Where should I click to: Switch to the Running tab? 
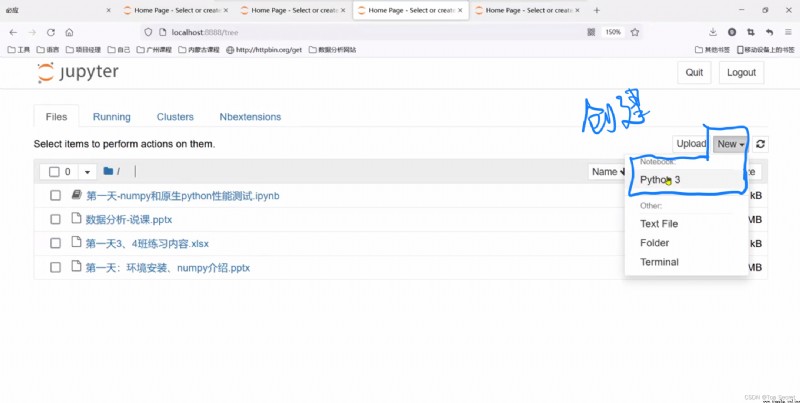pyautogui.click(x=112, y=117)
